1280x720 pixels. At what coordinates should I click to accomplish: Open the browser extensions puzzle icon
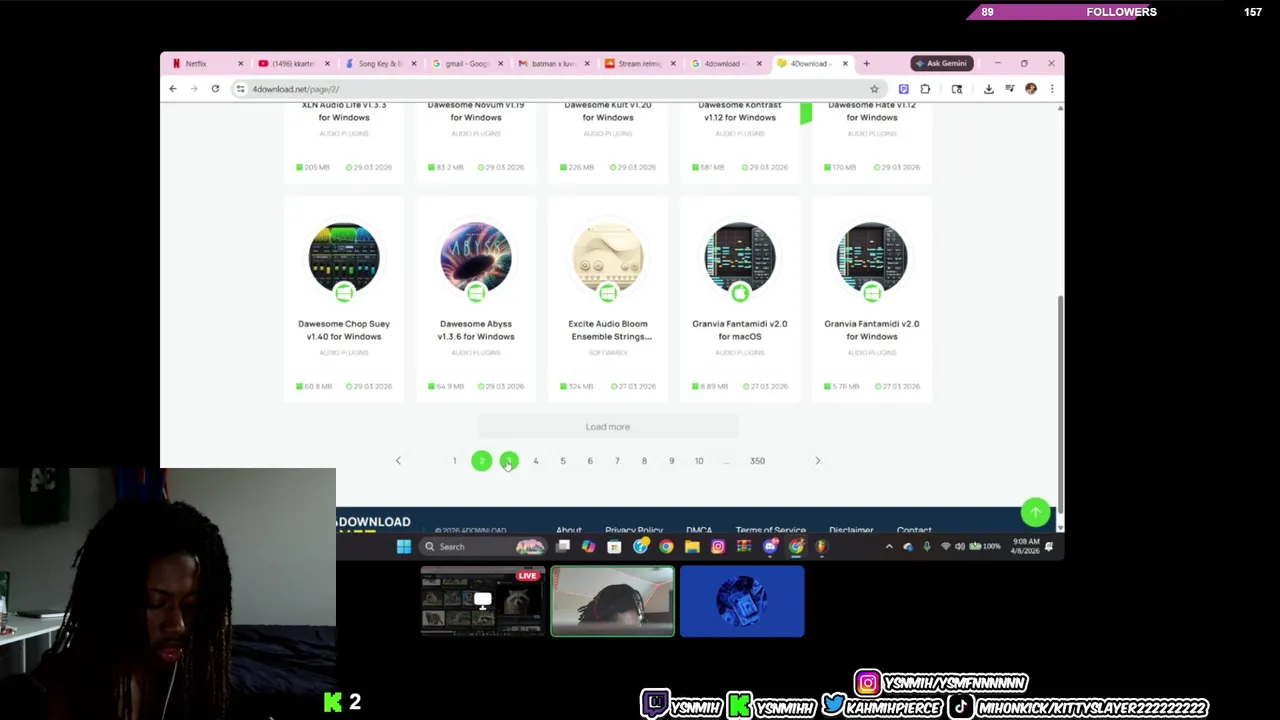pyautogui.click(x=925, y=89)
